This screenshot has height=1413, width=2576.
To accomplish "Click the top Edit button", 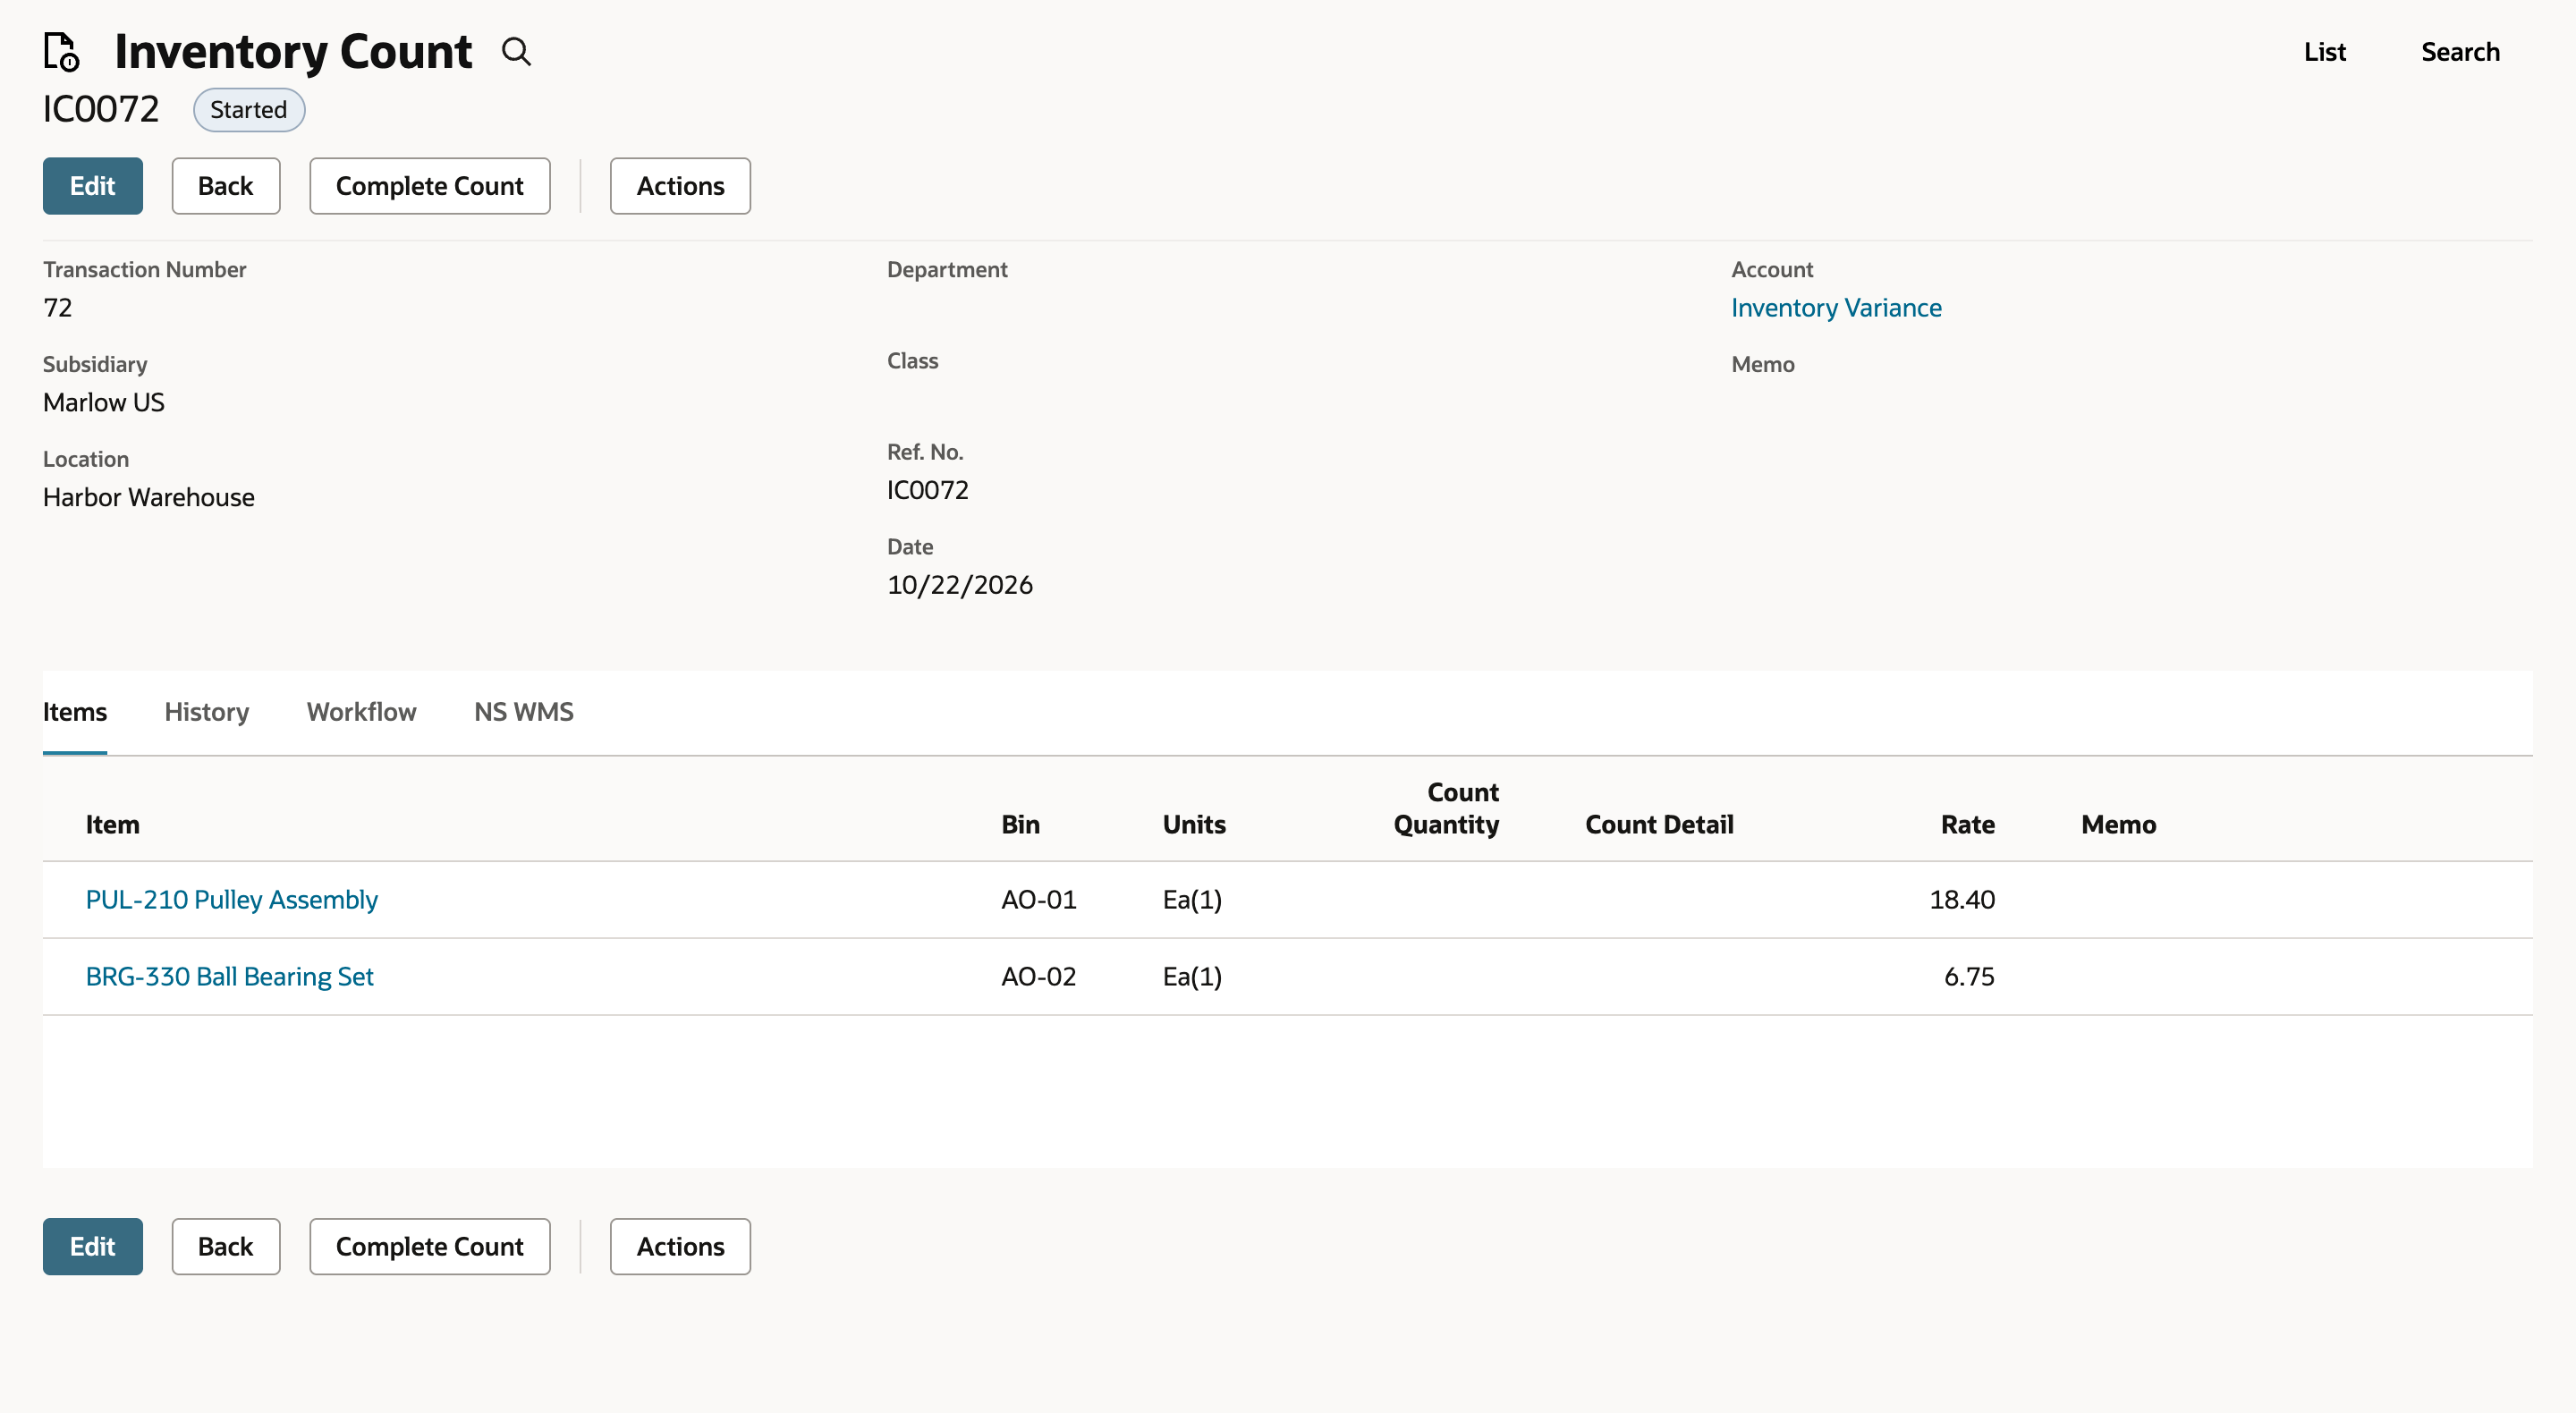I will tap(92, 186).
